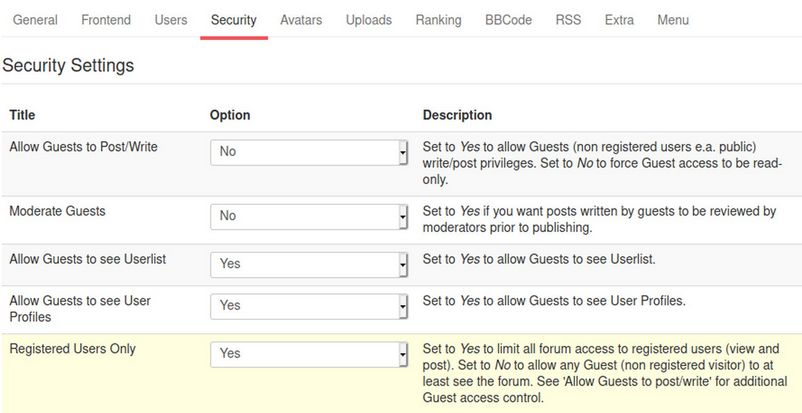Expand the Allow Guests to Post/Write dropdown
This screenshot has width=802, height=413.
[309, 152]
